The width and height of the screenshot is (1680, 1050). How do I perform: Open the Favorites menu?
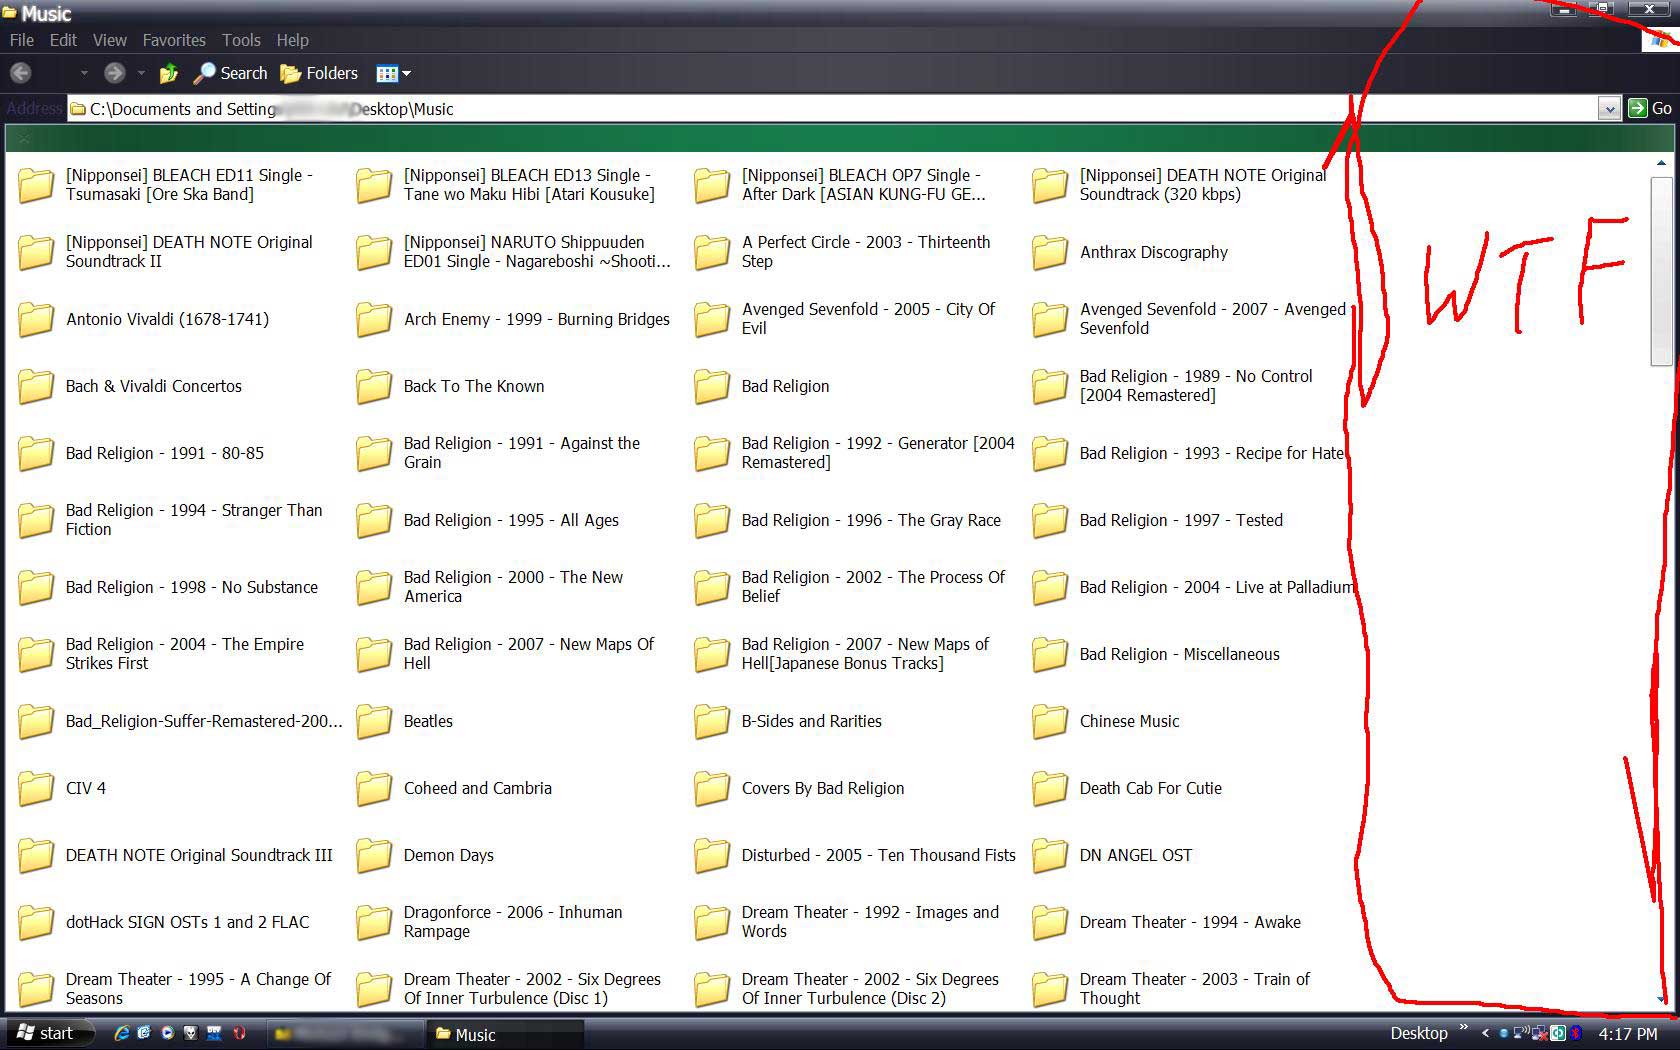[174, 40]
